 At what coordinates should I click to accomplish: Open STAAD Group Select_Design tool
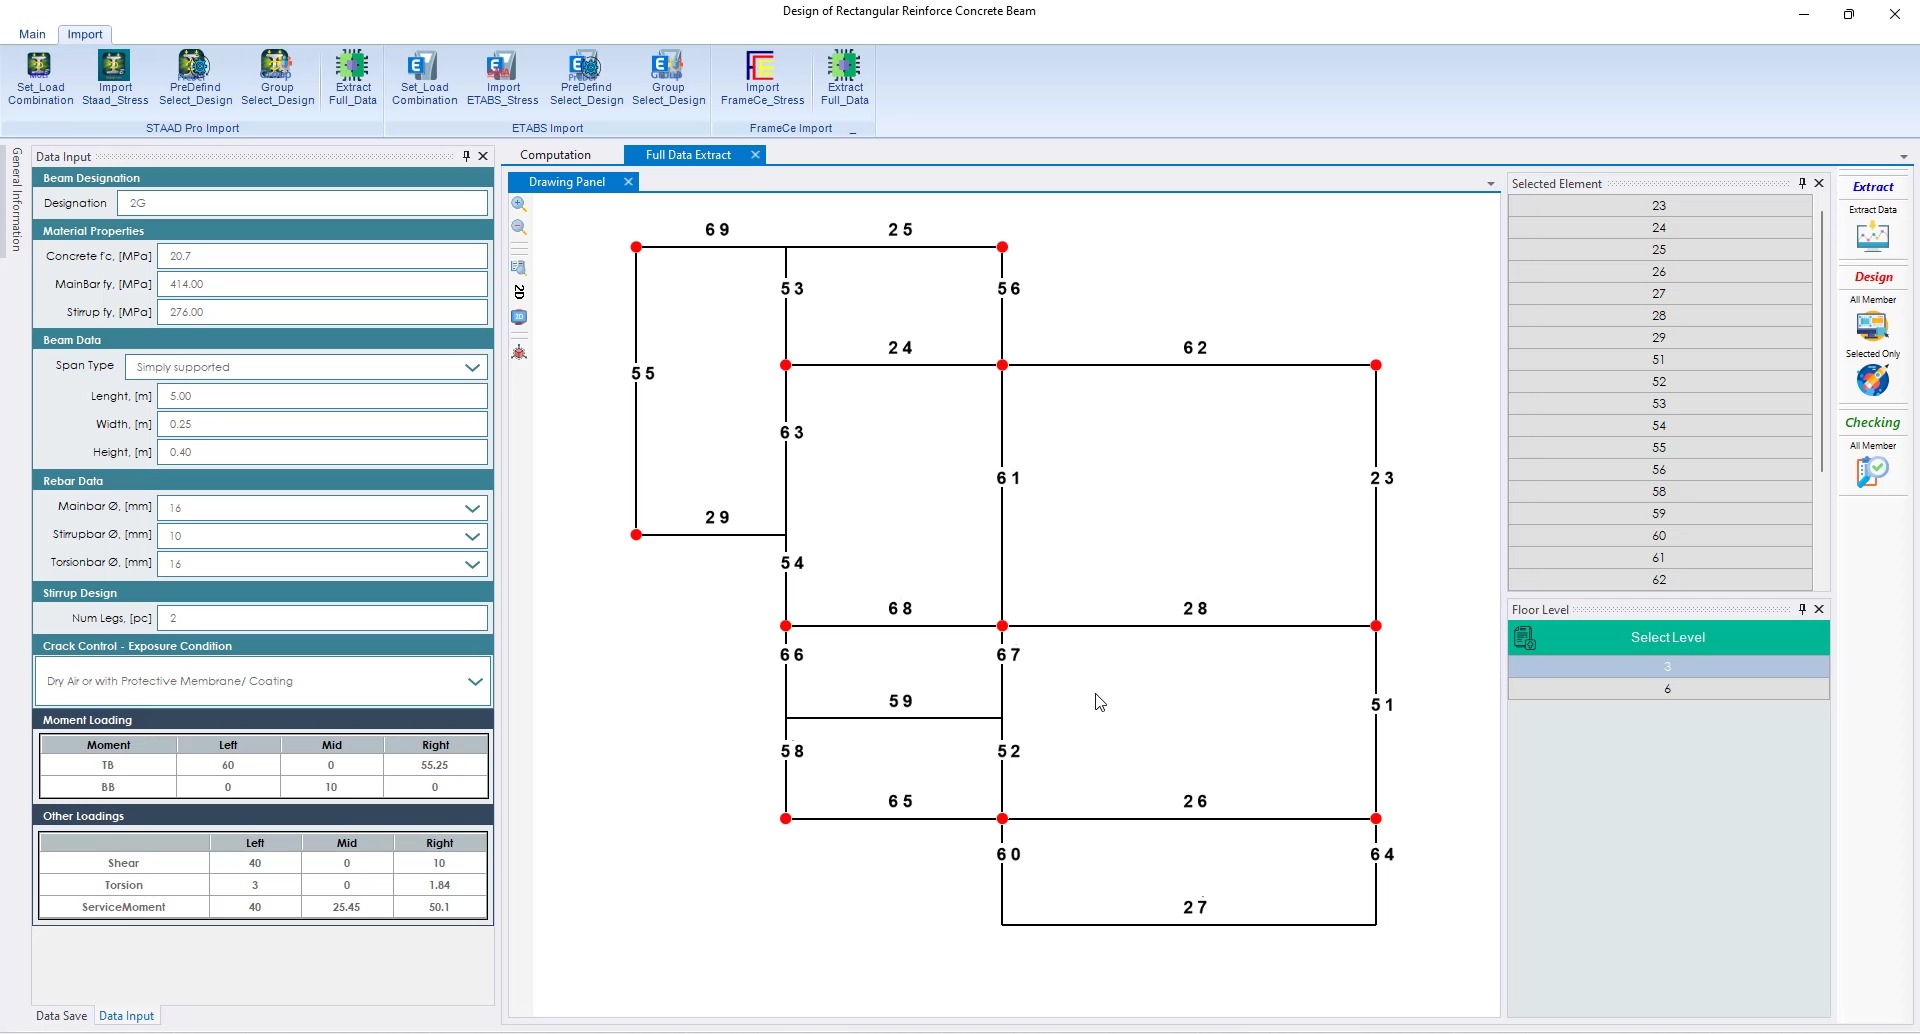(x=277, y=77)
